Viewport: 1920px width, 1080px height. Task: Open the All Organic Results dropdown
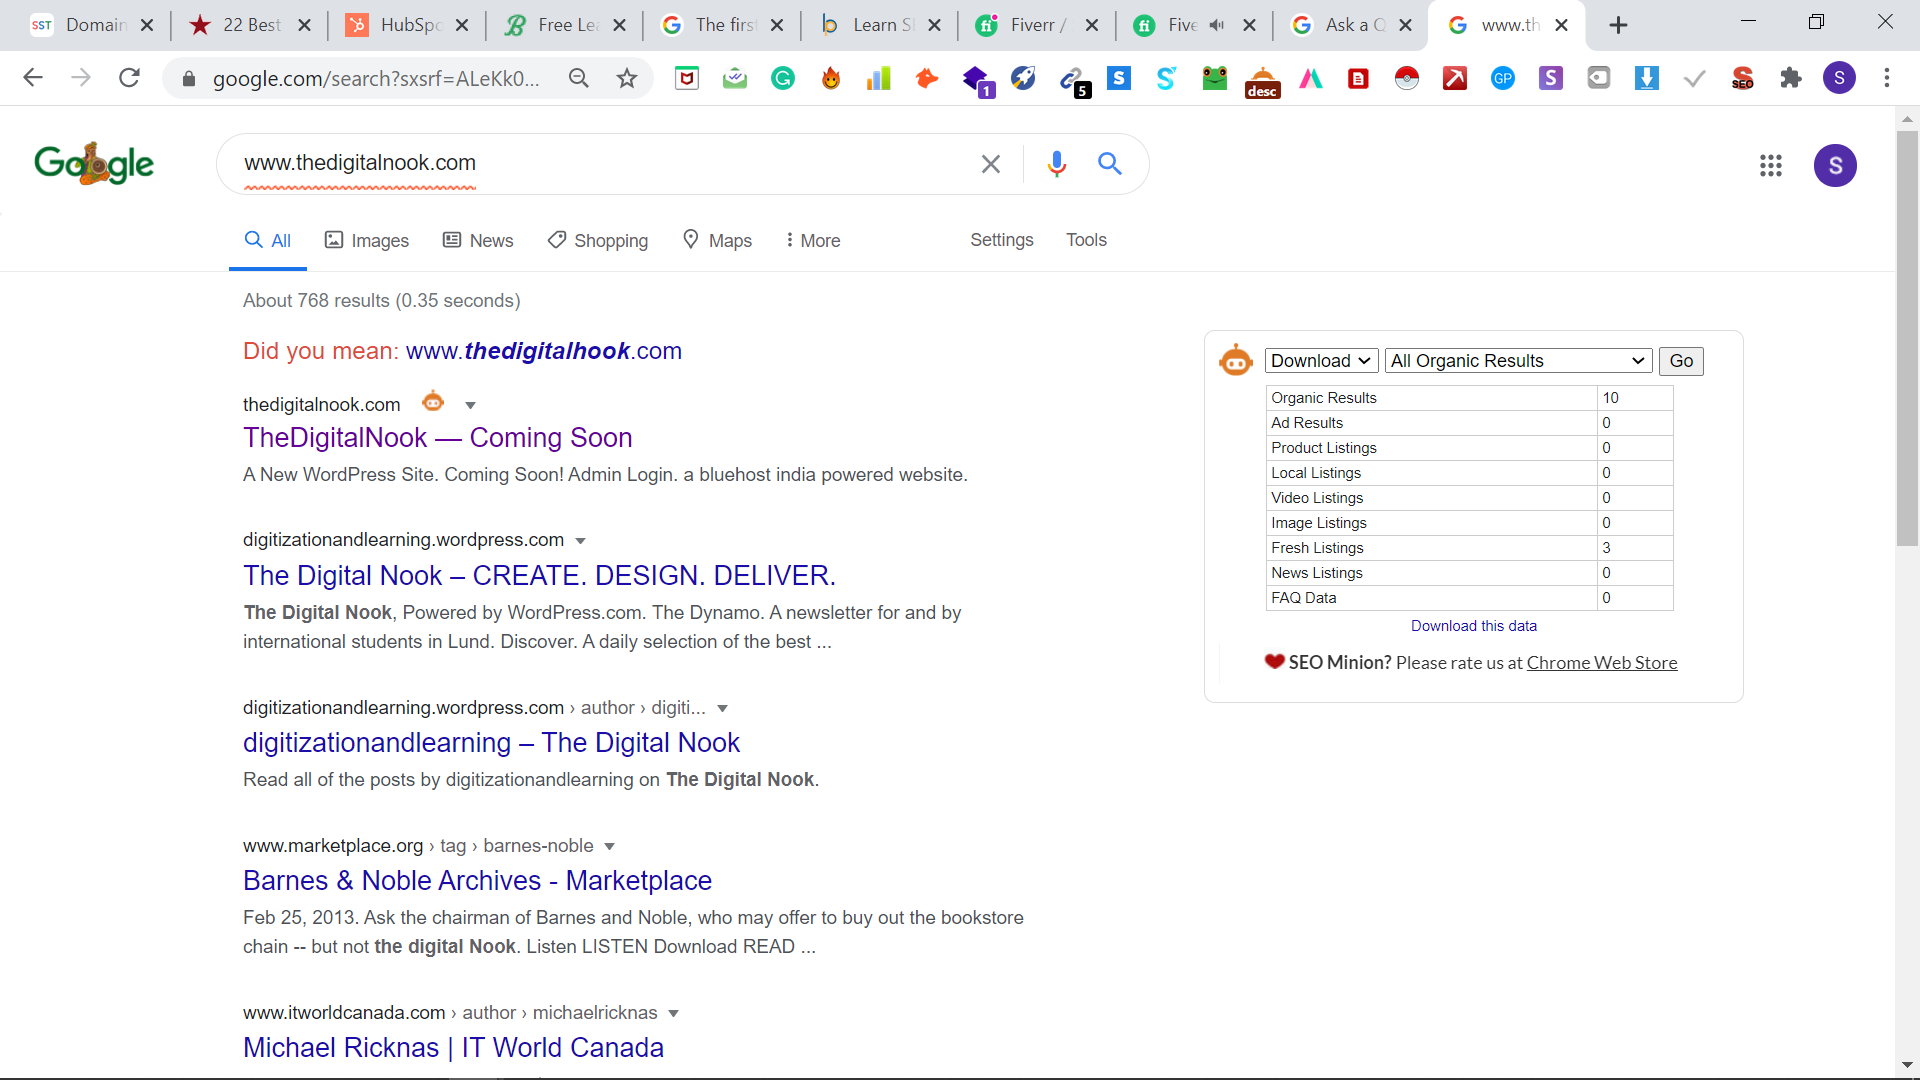tap(1519, 361)
